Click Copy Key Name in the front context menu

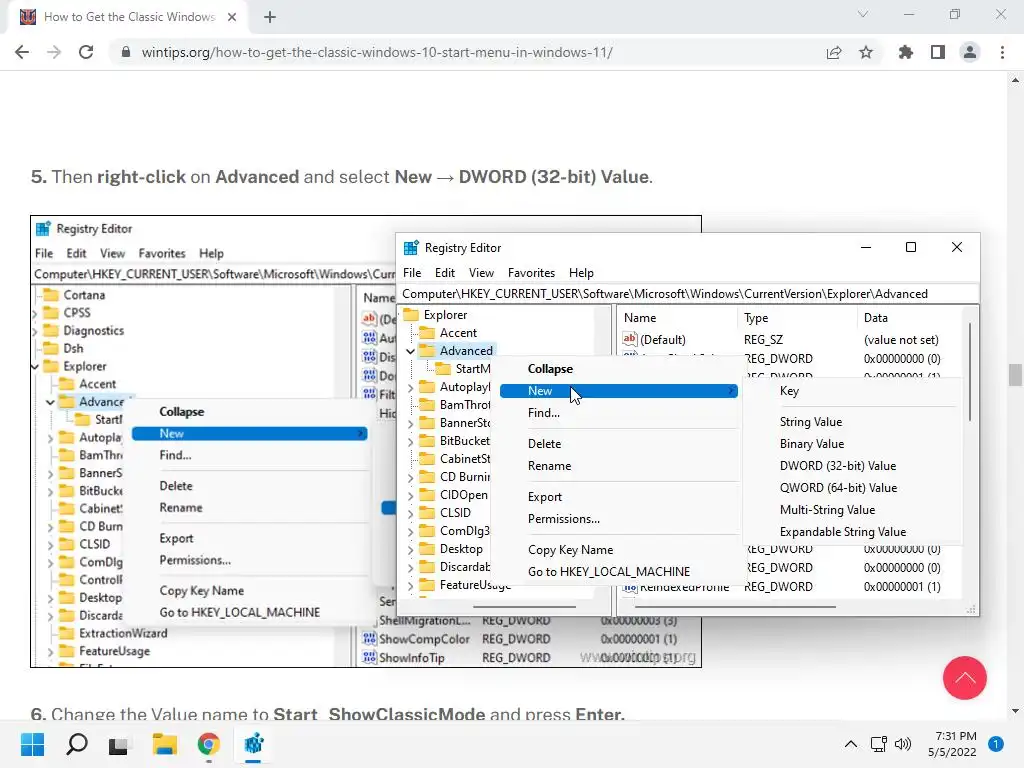[570, 550]
